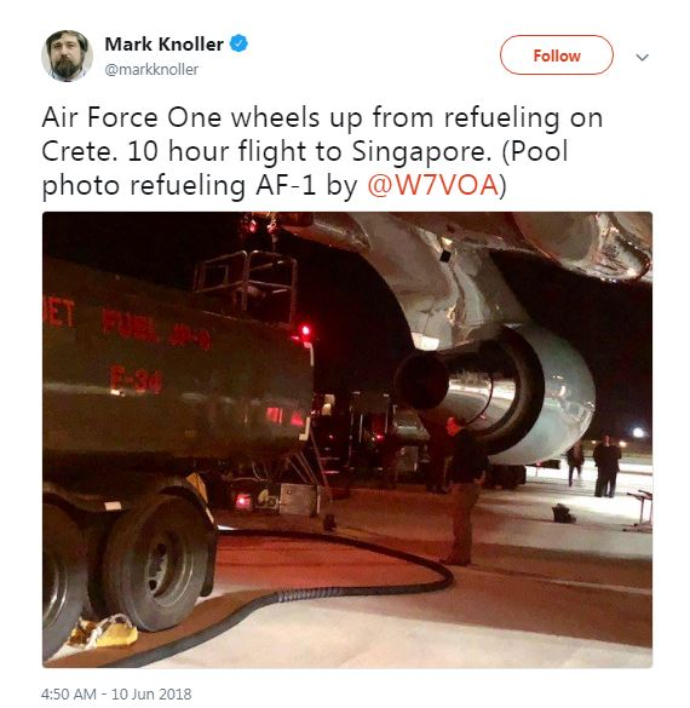Open the Mark Knoller display name link
Image resolution: width=690 pixels, height=708 pixels.
164,44
